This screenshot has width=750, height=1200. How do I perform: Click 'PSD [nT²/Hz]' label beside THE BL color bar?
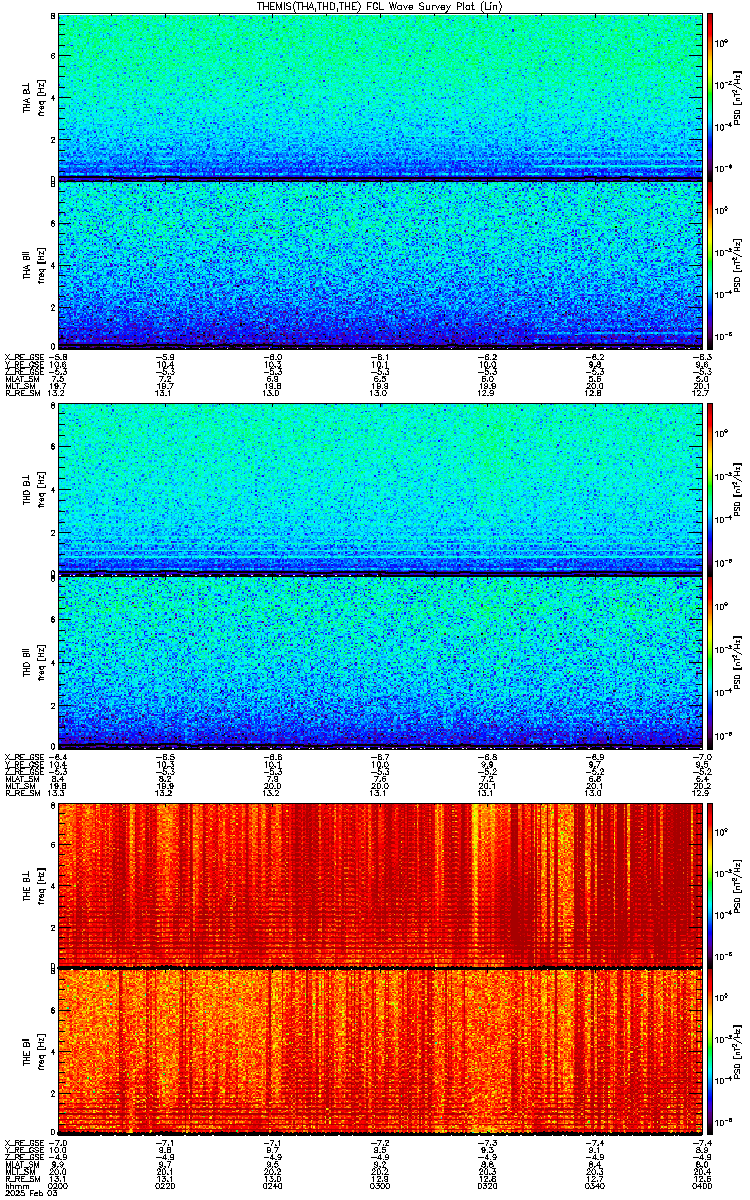coord(737,885)
